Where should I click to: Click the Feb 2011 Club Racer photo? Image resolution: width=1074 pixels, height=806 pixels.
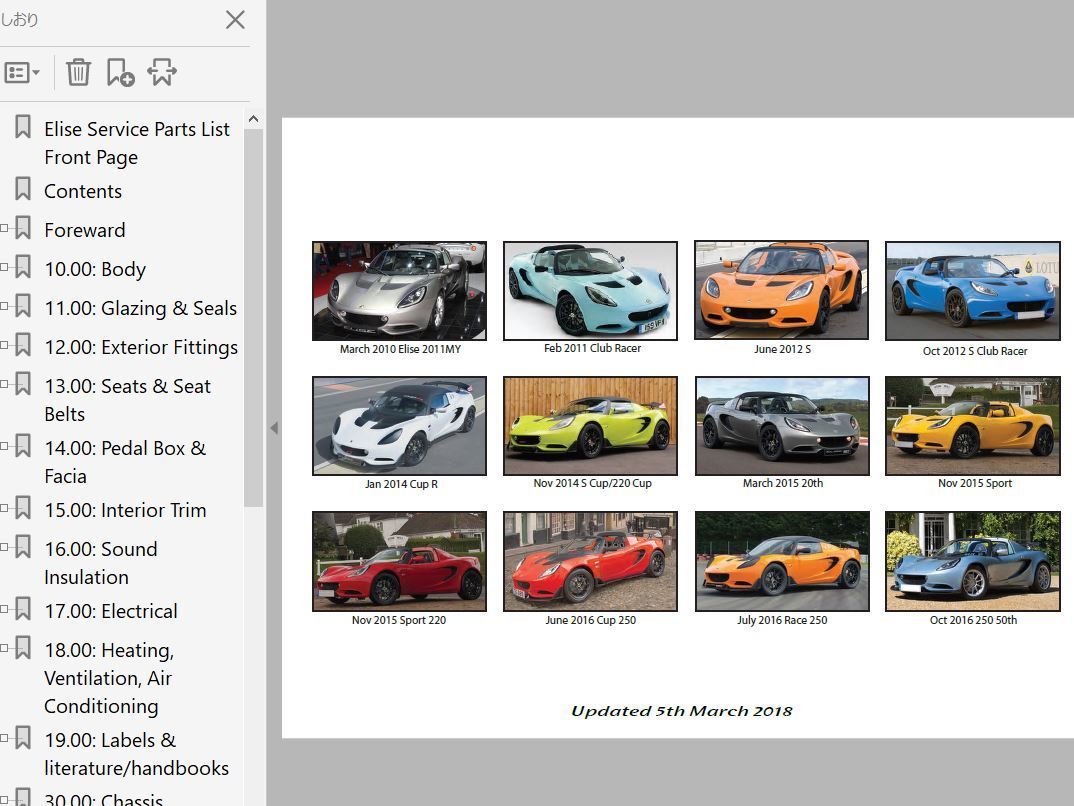tap(590, 290)
